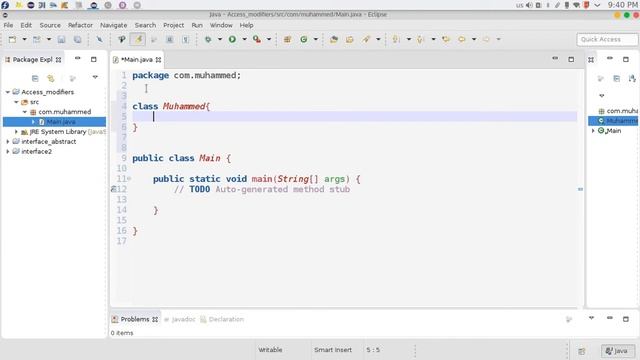Click the New file wizard icon
Viewport: 640px width, 360px height.
pos(12,39)
